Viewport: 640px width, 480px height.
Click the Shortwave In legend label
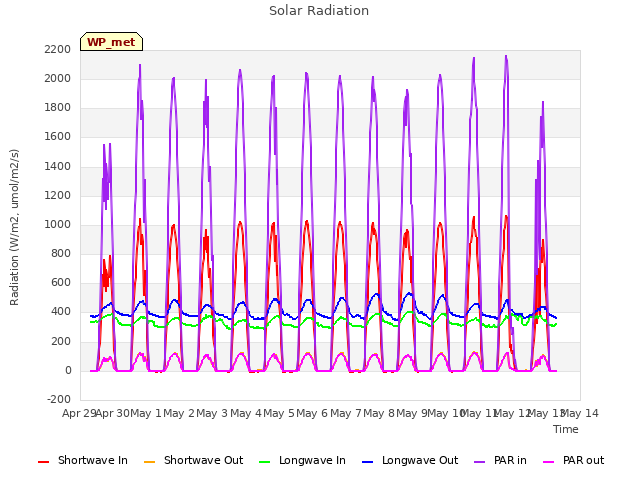(93, 460)
